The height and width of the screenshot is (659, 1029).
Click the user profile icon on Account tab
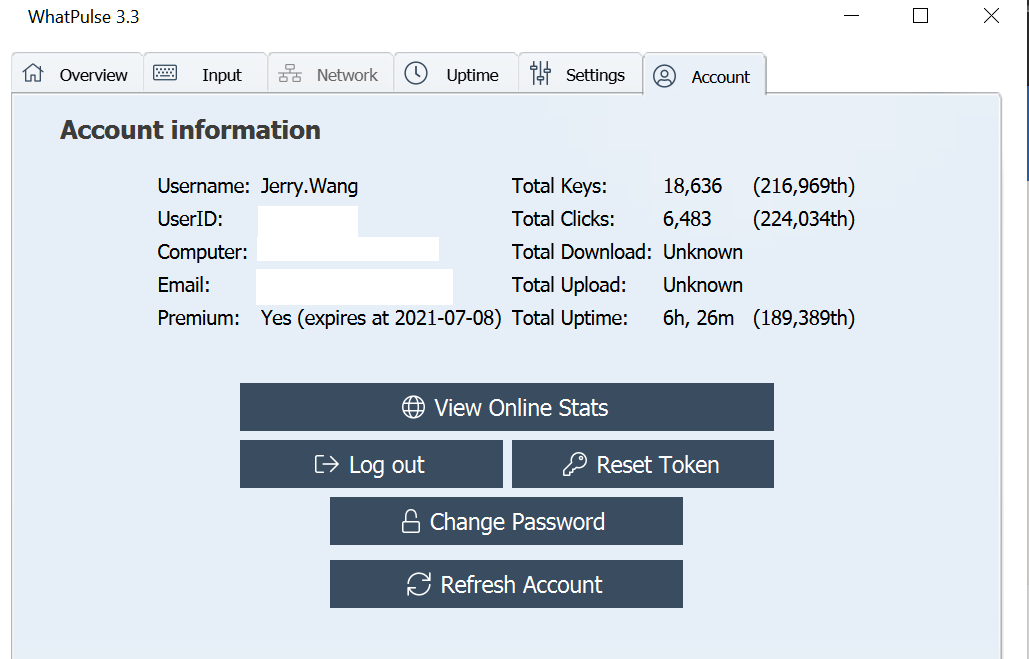[664, 76]
